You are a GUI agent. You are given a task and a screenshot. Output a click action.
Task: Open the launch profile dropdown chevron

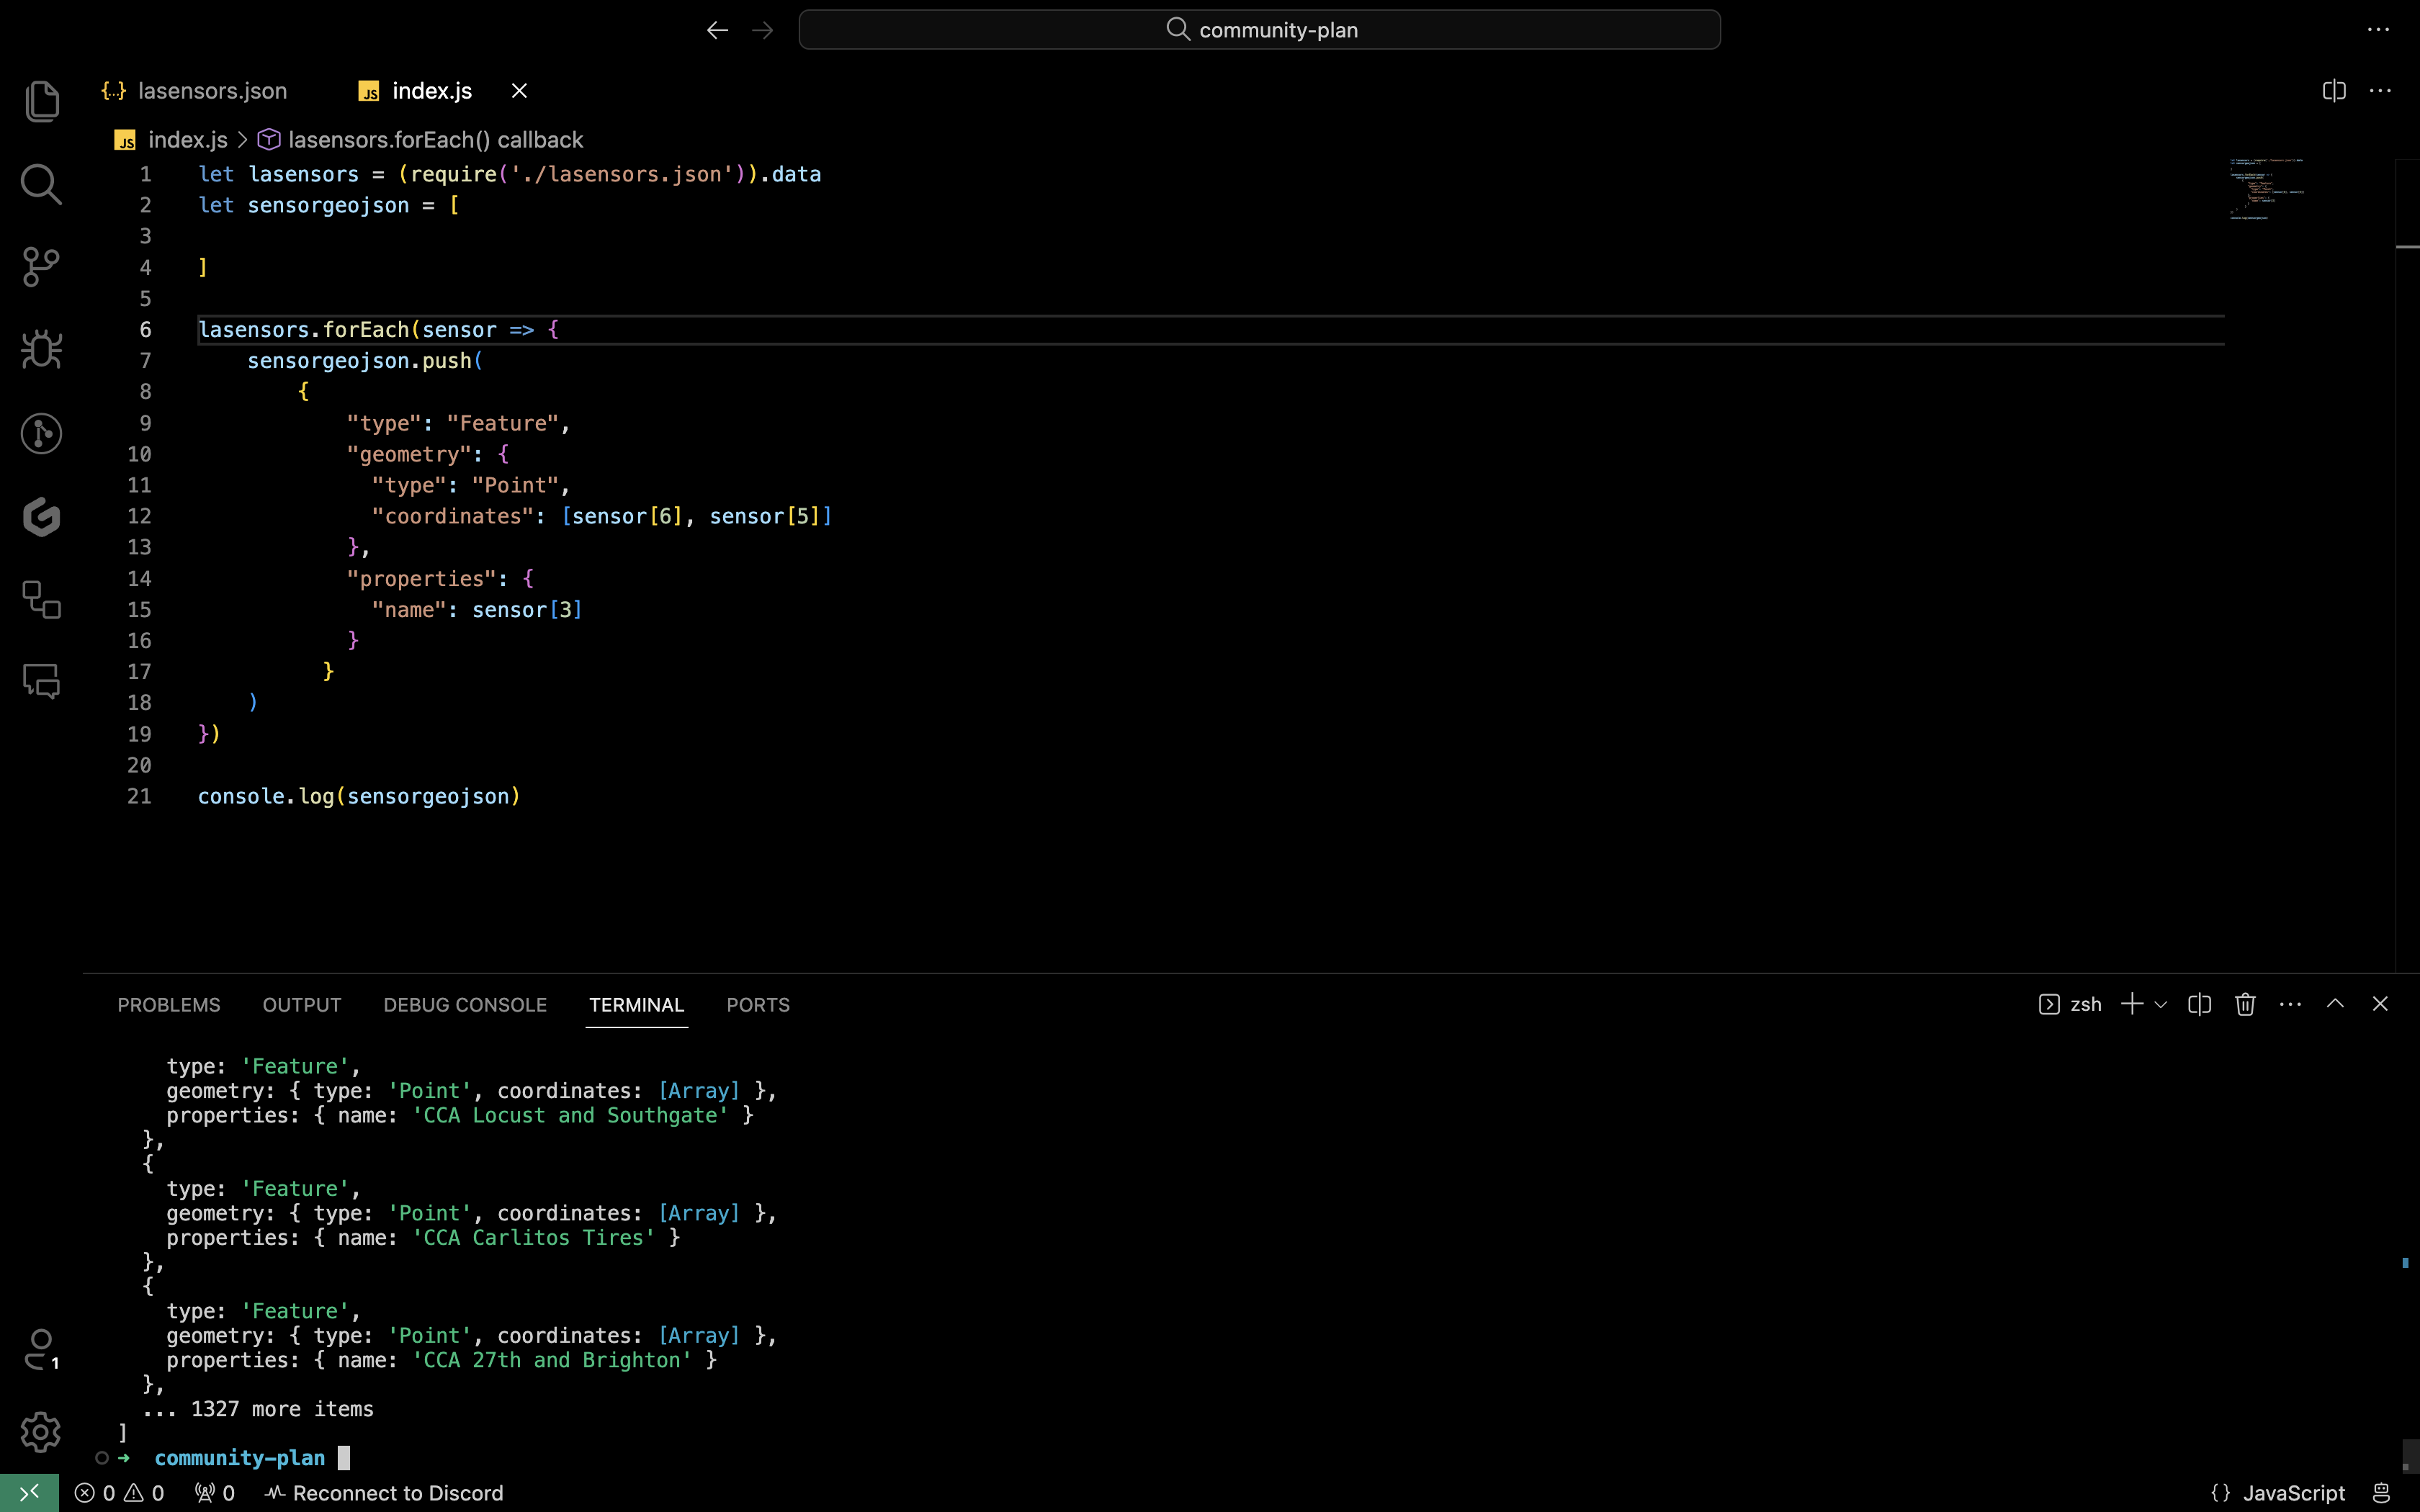[x=2160, y=1004]
